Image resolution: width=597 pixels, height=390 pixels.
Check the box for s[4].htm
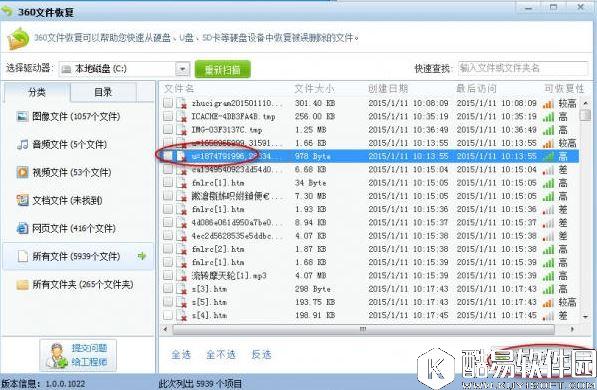168,315
